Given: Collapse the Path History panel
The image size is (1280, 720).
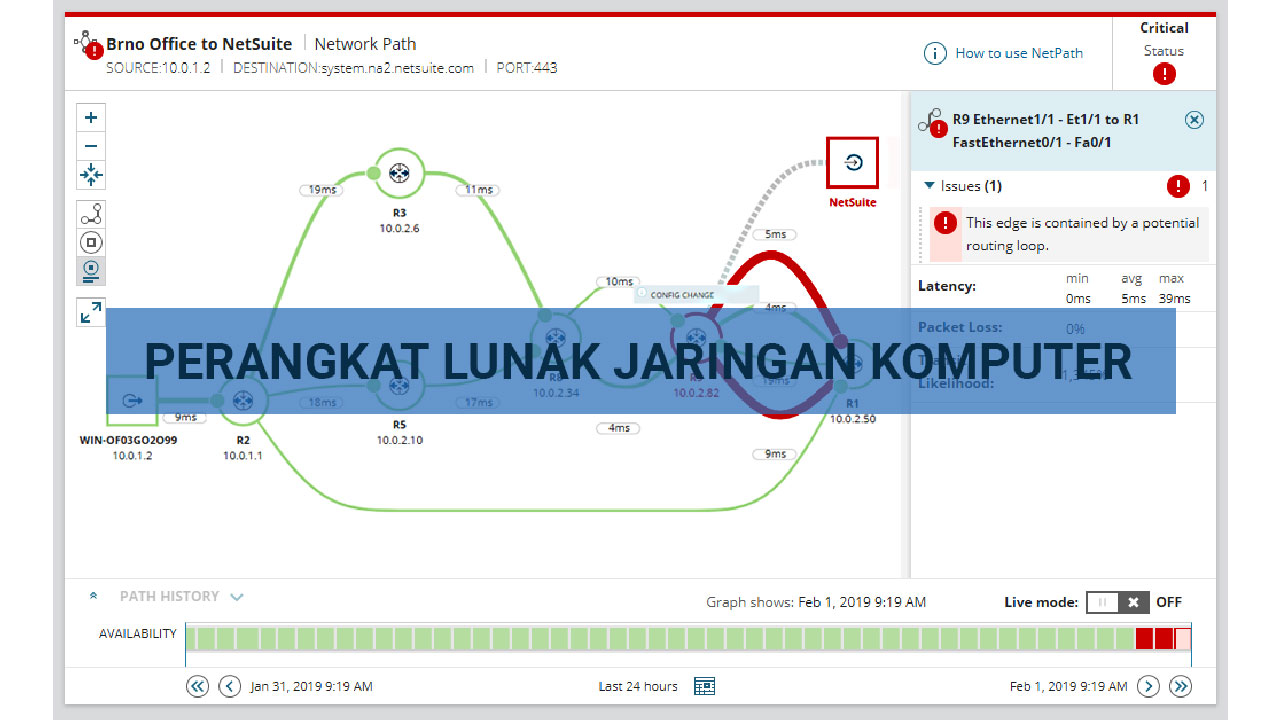Looking at the screenshot, I should pyautogui.click(x=93, y=595).
